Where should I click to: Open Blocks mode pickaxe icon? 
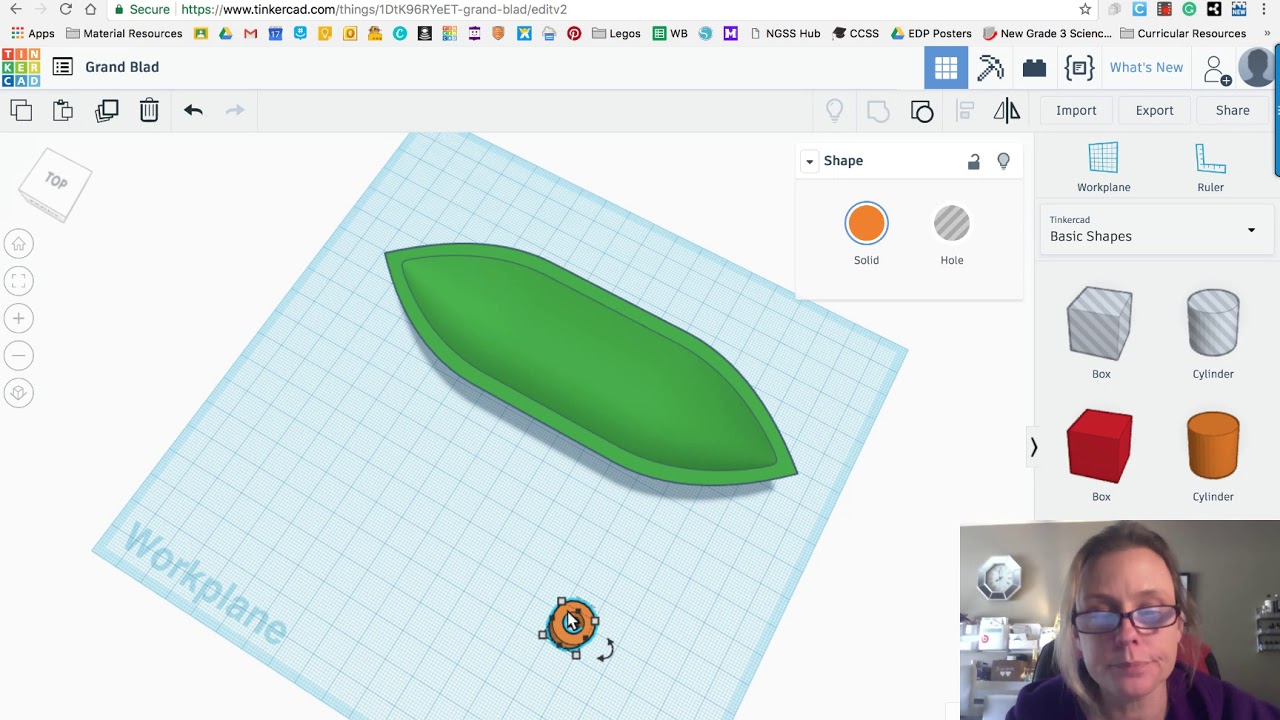[990, 67]
